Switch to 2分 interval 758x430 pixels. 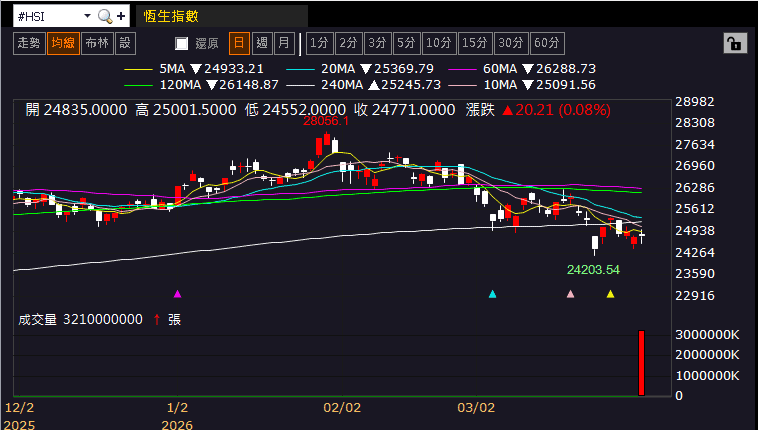[x=349, y=43]
